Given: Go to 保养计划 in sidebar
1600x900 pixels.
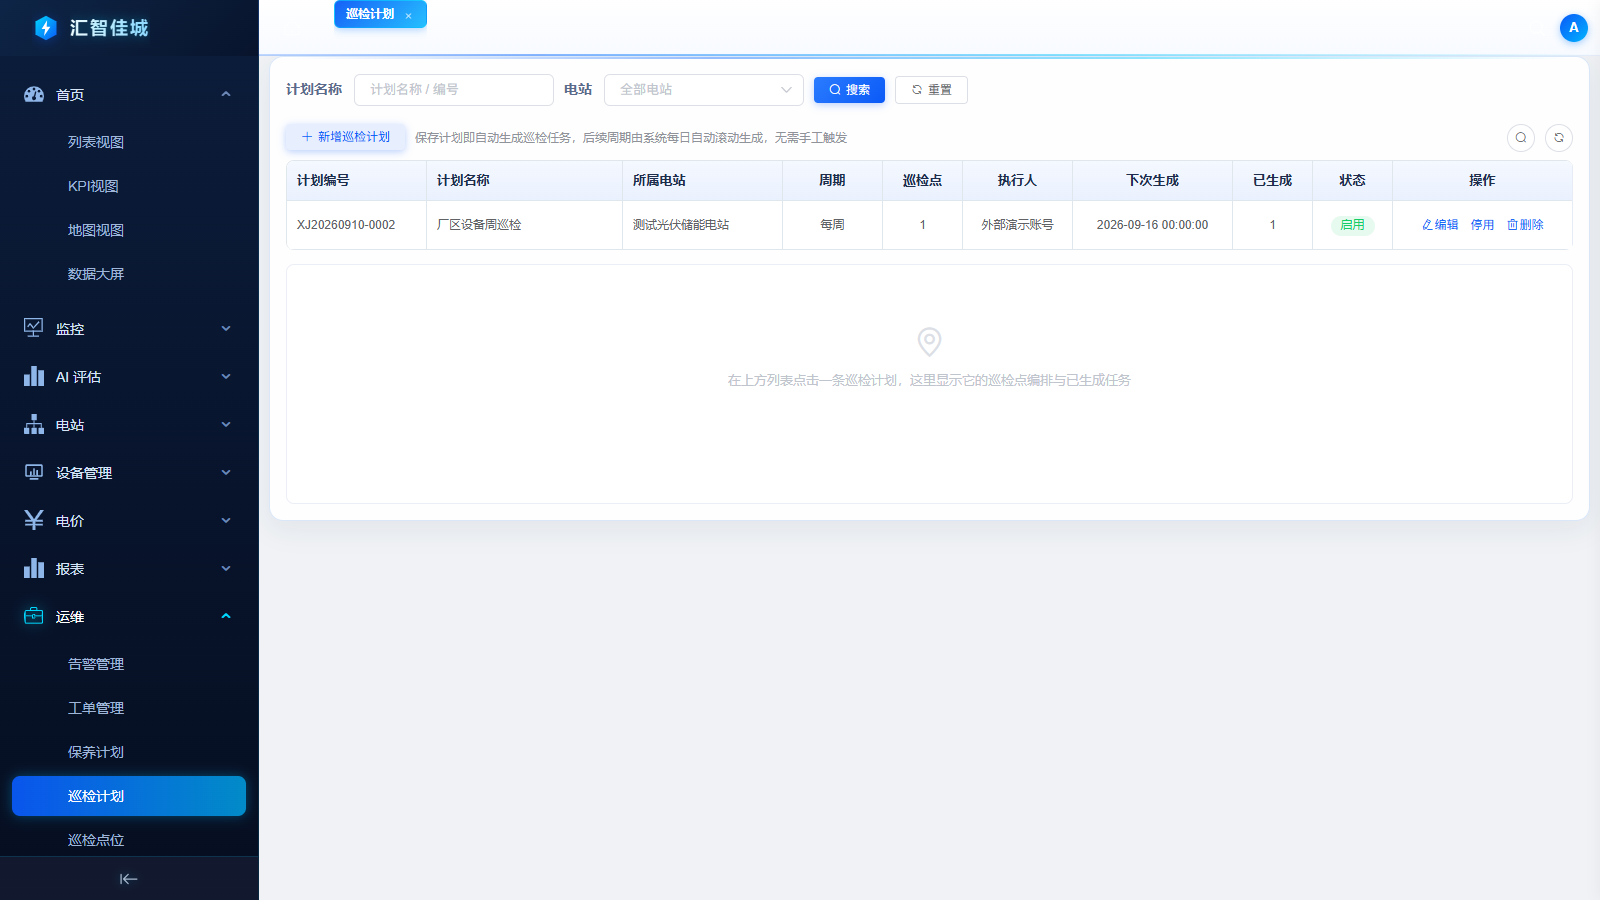Looking at the screenshot, I should (96, 752).
